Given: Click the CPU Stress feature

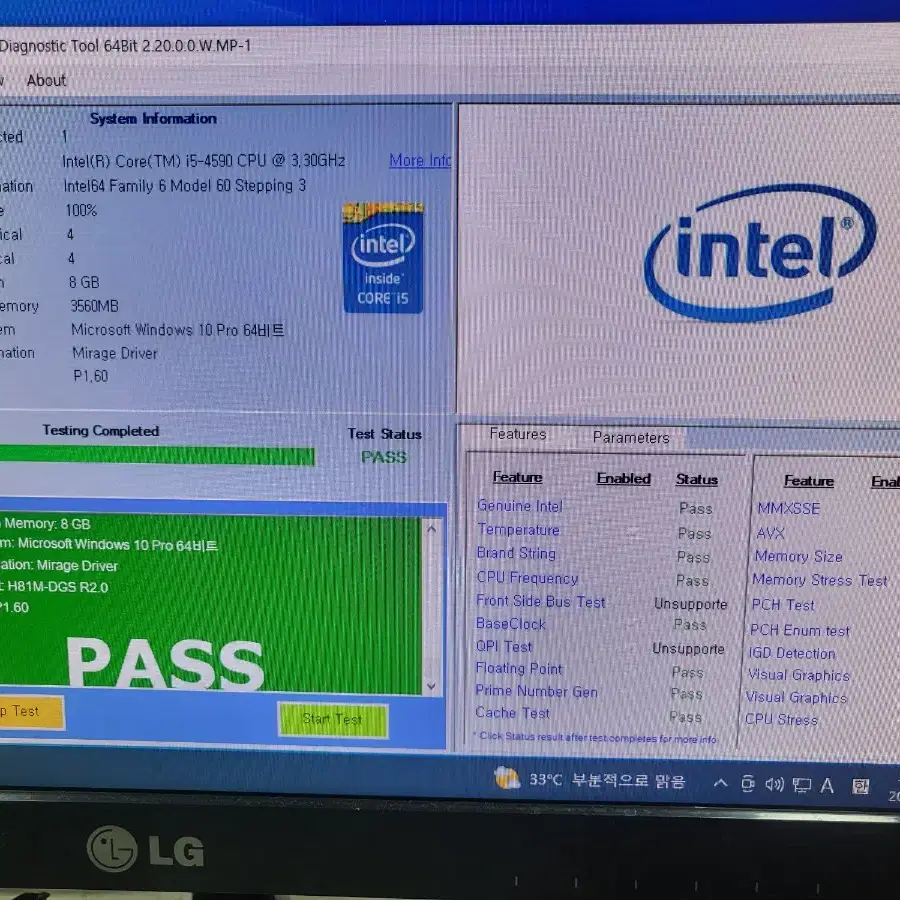Looking at the screenshot, I should (781, 719).
